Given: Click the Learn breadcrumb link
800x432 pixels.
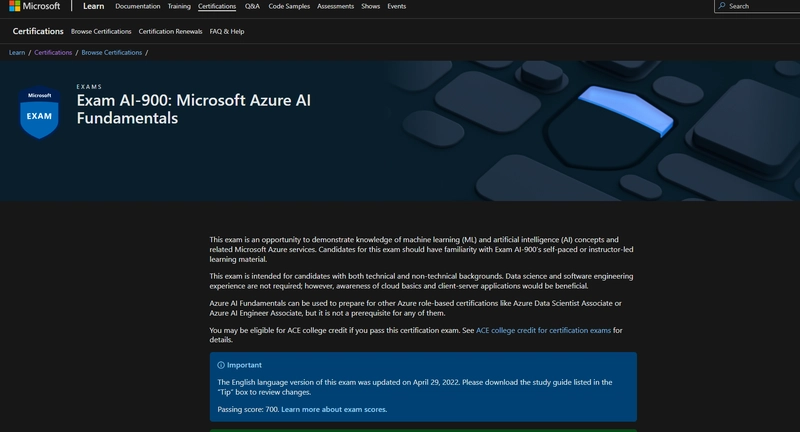Looking at the screenshot, I should coord(17,52).
